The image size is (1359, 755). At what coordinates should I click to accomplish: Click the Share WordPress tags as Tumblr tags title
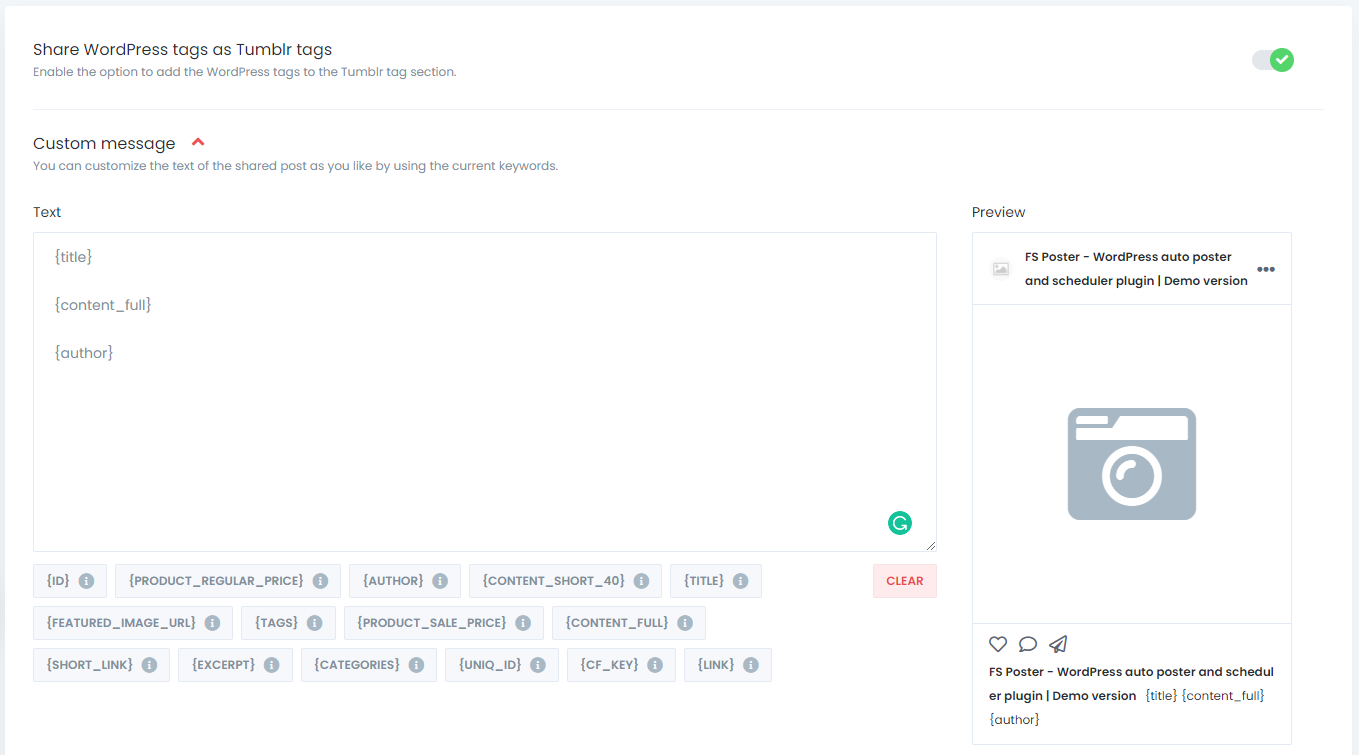click(182, 49)
